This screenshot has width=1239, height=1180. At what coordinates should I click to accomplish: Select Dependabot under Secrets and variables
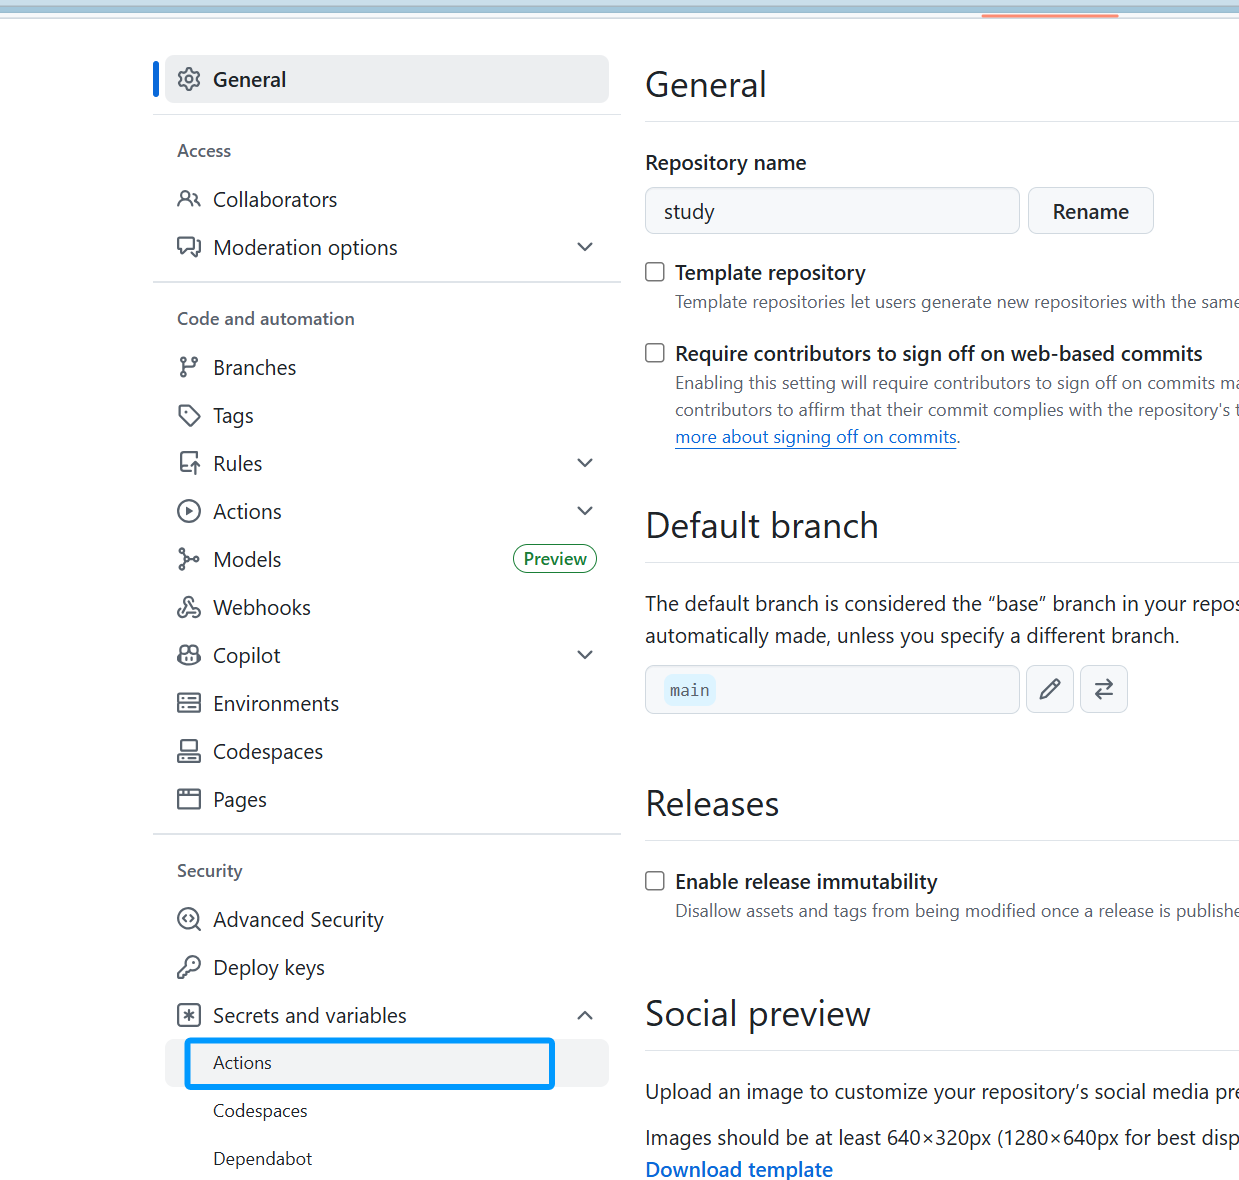click(262, 1158)
